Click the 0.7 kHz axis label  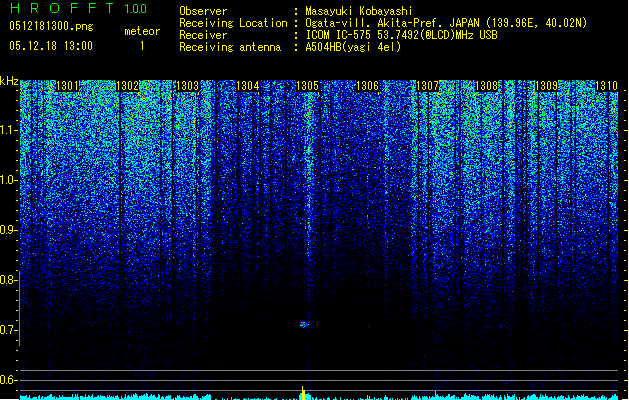[9, 330]
